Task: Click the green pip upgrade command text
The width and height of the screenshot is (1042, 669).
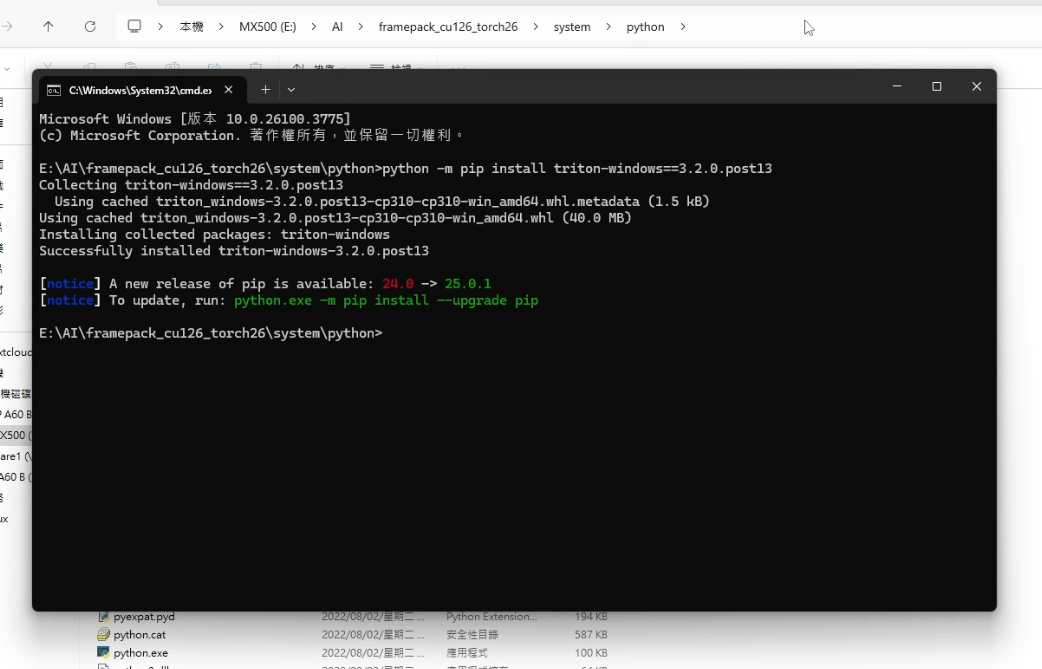Action: pyautogui.click(x=386, y=300)
